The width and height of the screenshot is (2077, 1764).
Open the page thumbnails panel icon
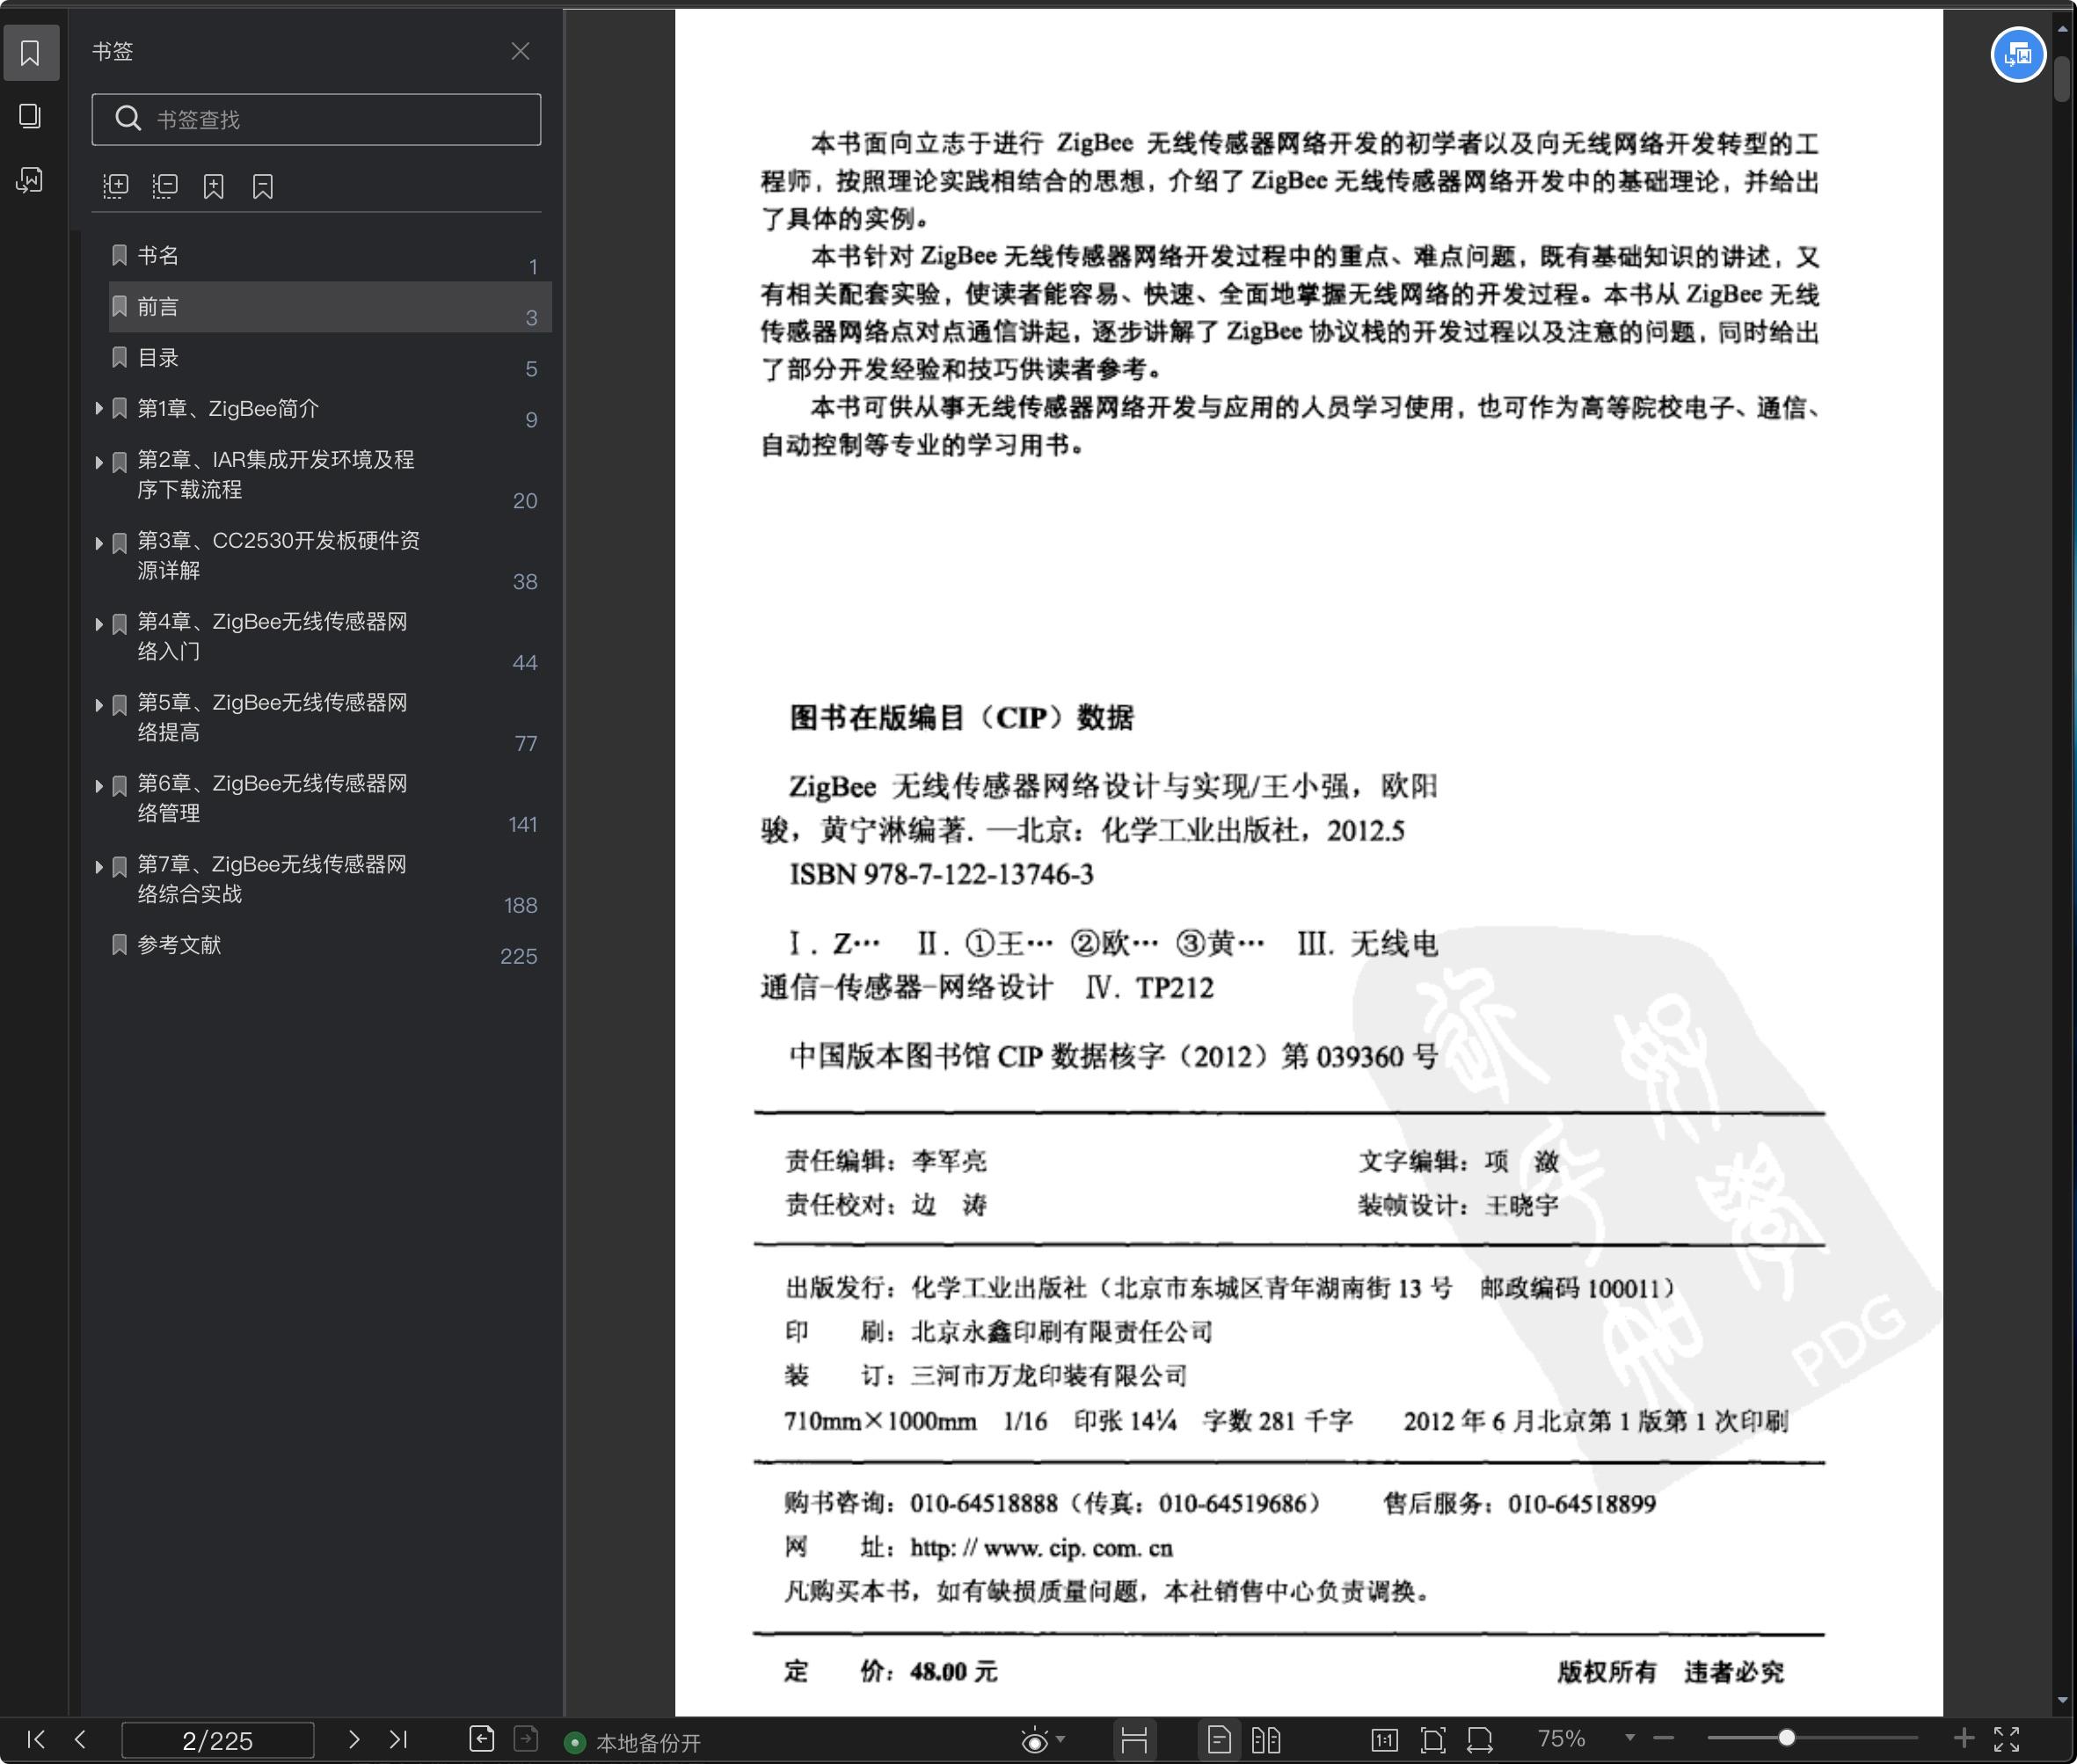(30, 116)
